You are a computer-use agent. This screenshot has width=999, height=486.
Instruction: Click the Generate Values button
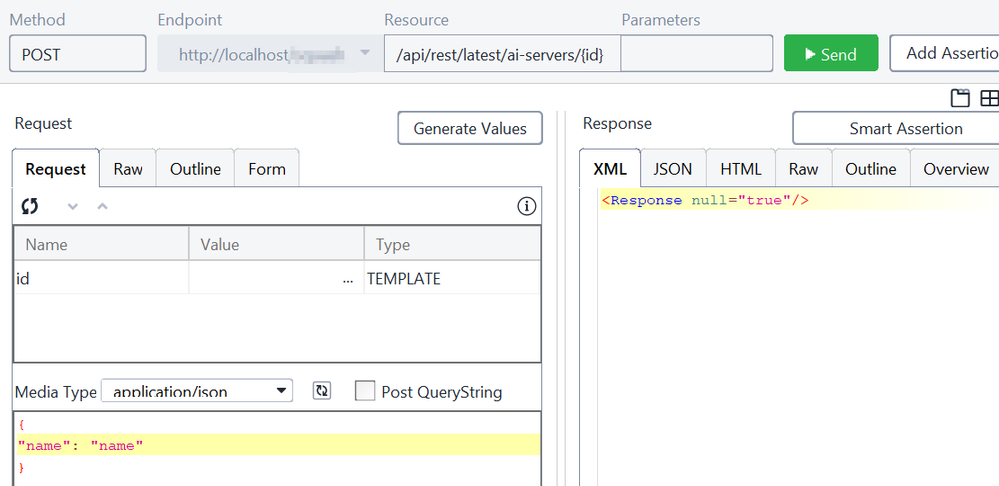click(x=470, y=129)
